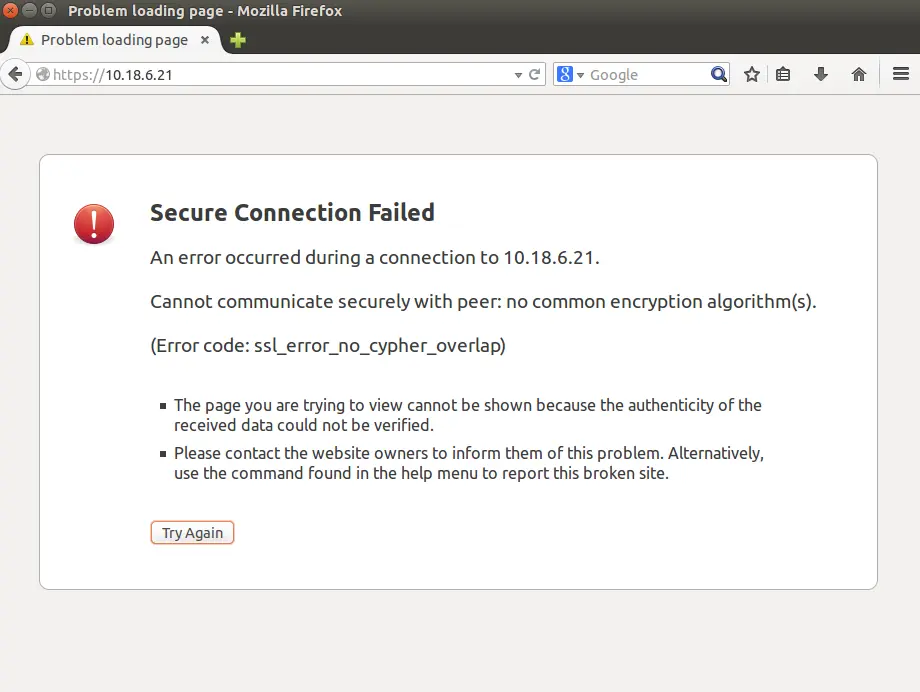Click the site identity globe icon
This screenshot has height=692, width=920.
[42, 75]
